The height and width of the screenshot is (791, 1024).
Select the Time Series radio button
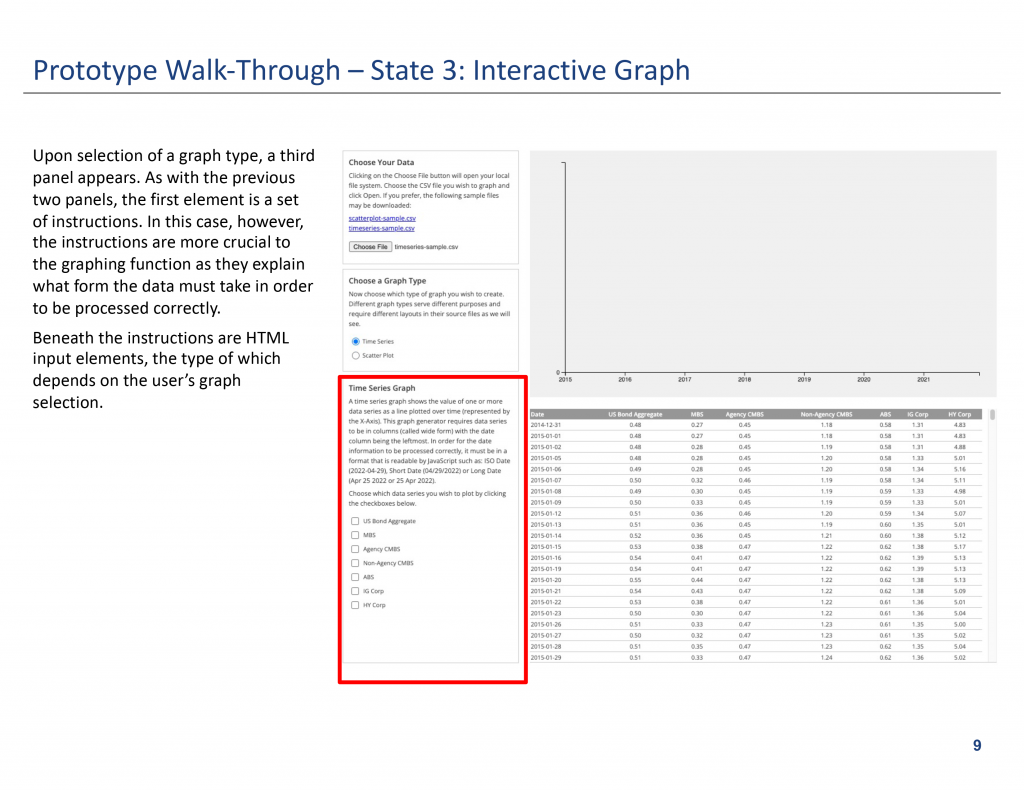356,341
